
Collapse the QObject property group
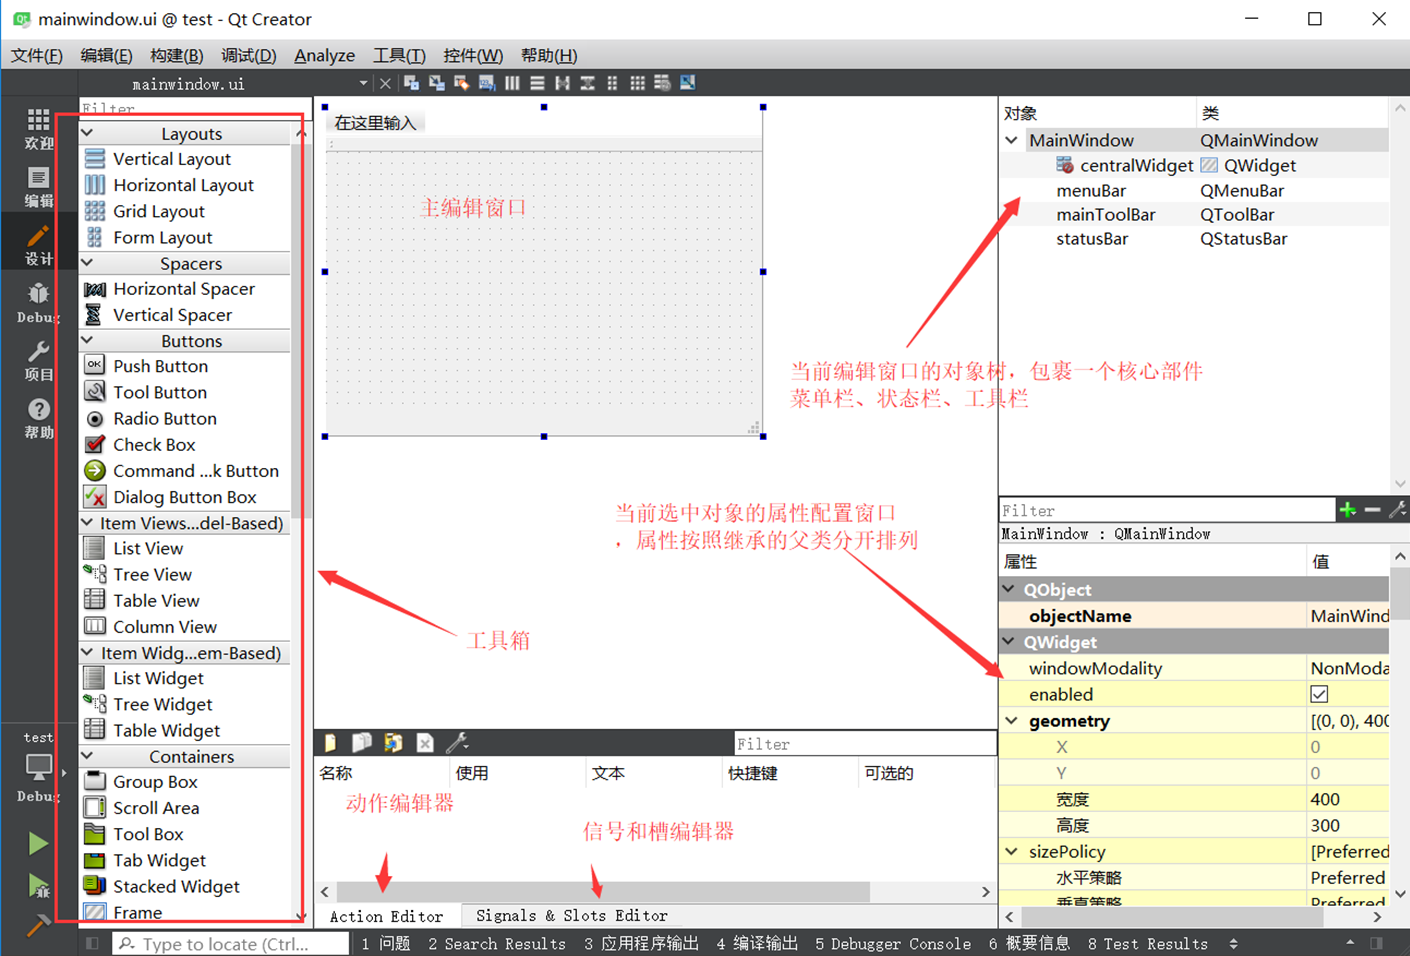[1010, 589]
